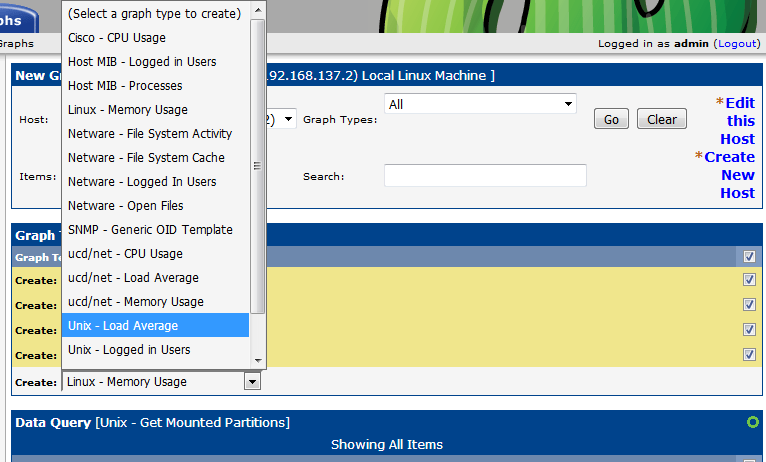Select 'Netware - File System Activity' option
766x462 pixels.
click(155, 133)
